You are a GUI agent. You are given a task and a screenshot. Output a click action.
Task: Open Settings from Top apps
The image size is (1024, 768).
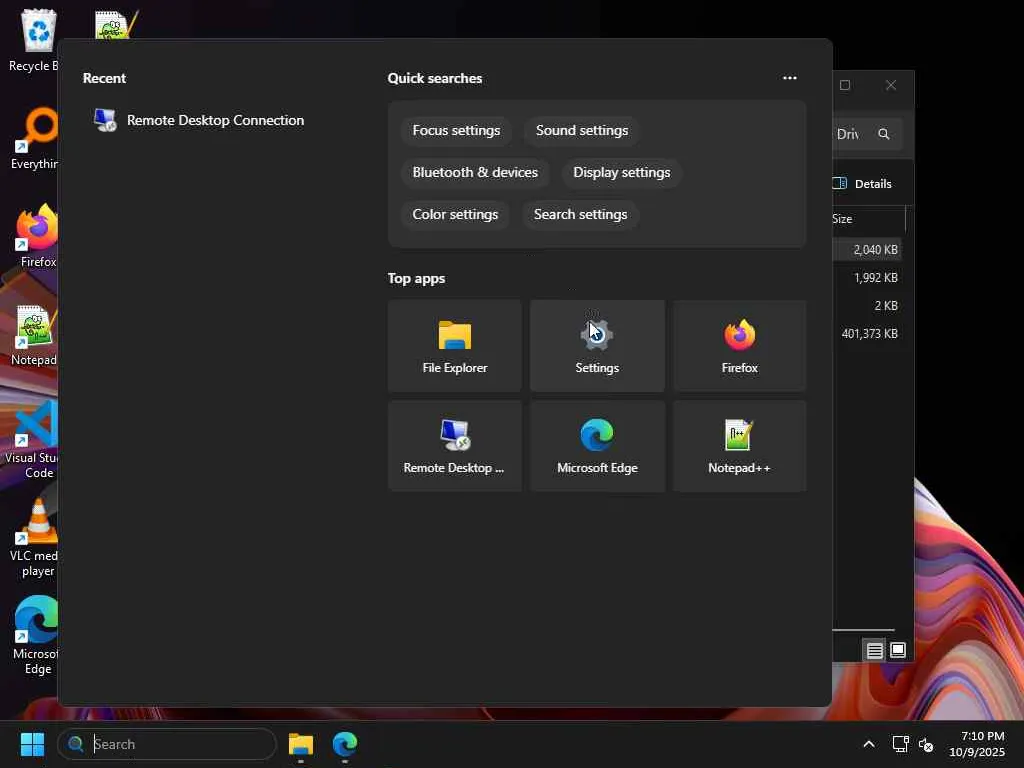[x=597, y=346]
